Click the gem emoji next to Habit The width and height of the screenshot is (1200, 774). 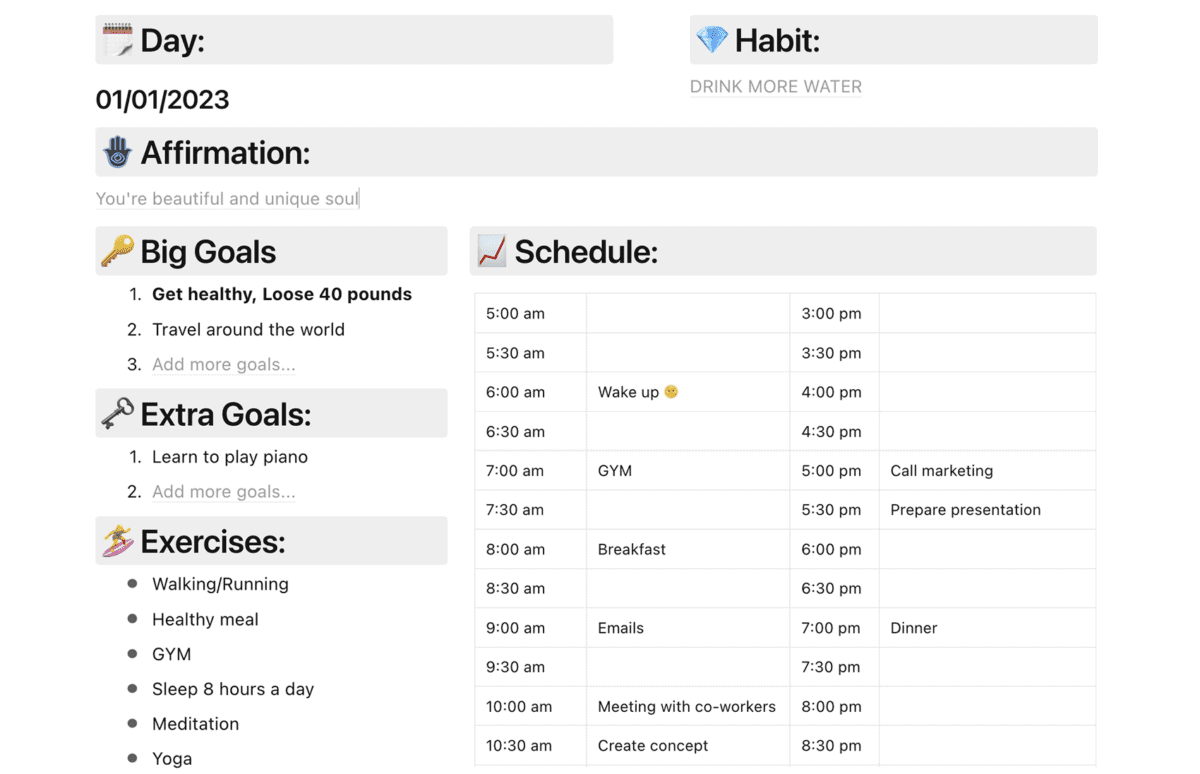[x=712, y=40]
